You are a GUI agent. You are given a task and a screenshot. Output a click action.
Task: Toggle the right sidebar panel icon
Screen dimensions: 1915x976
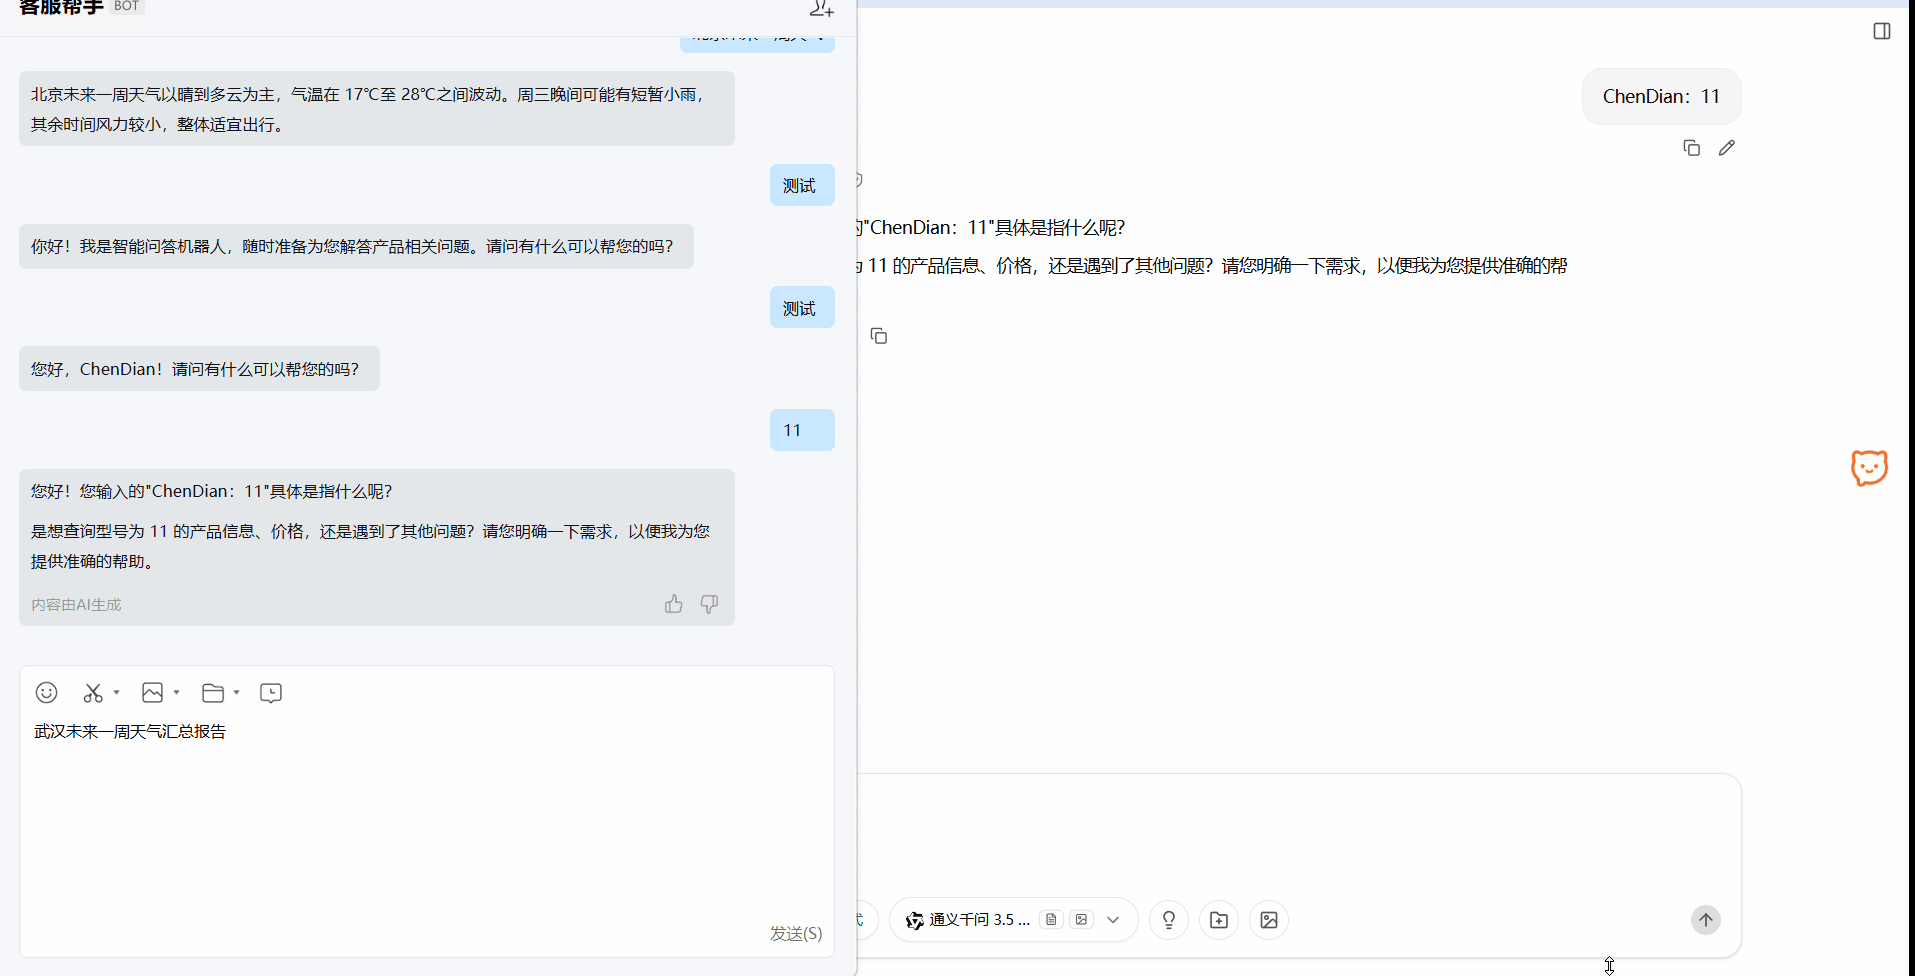click(1882, 31)
